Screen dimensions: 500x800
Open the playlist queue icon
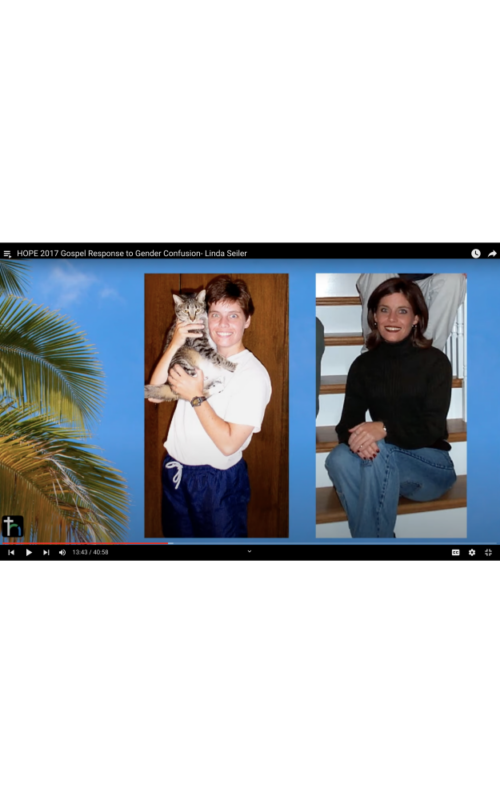click(7, 254)
